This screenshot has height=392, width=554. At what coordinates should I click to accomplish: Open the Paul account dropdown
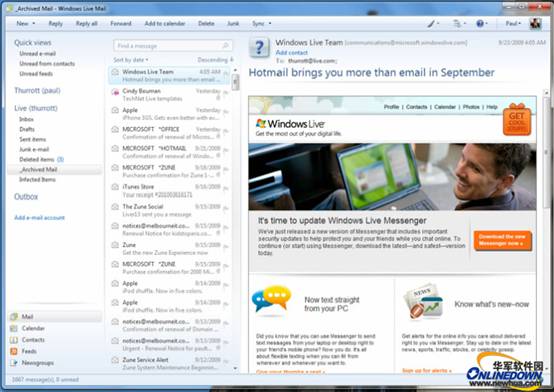click(513, 24)
